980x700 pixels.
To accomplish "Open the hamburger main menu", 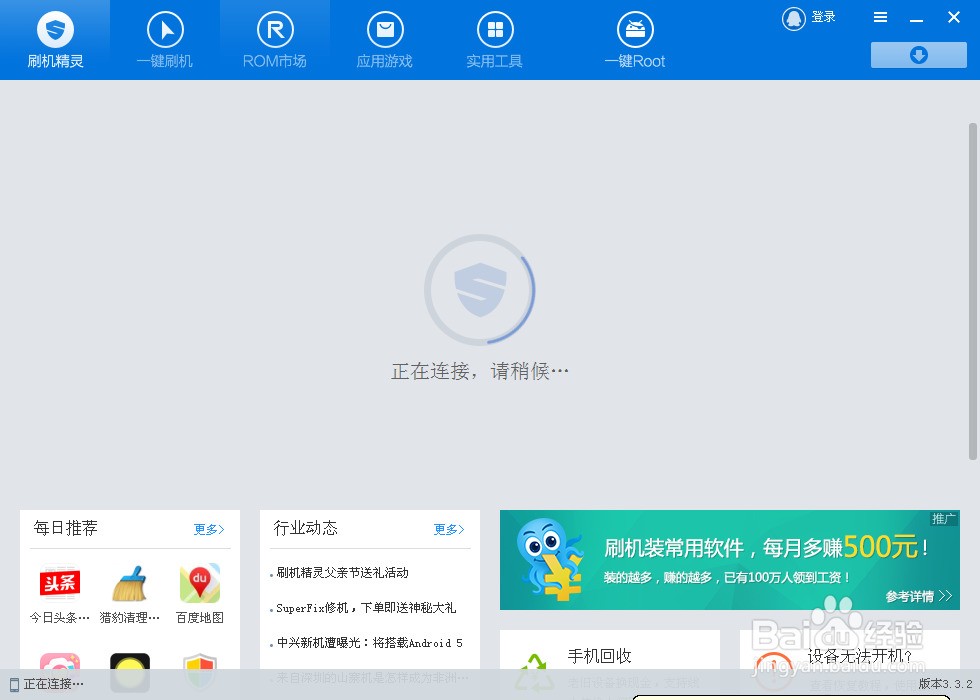I will pyautogui.click(x=880, y=18).
